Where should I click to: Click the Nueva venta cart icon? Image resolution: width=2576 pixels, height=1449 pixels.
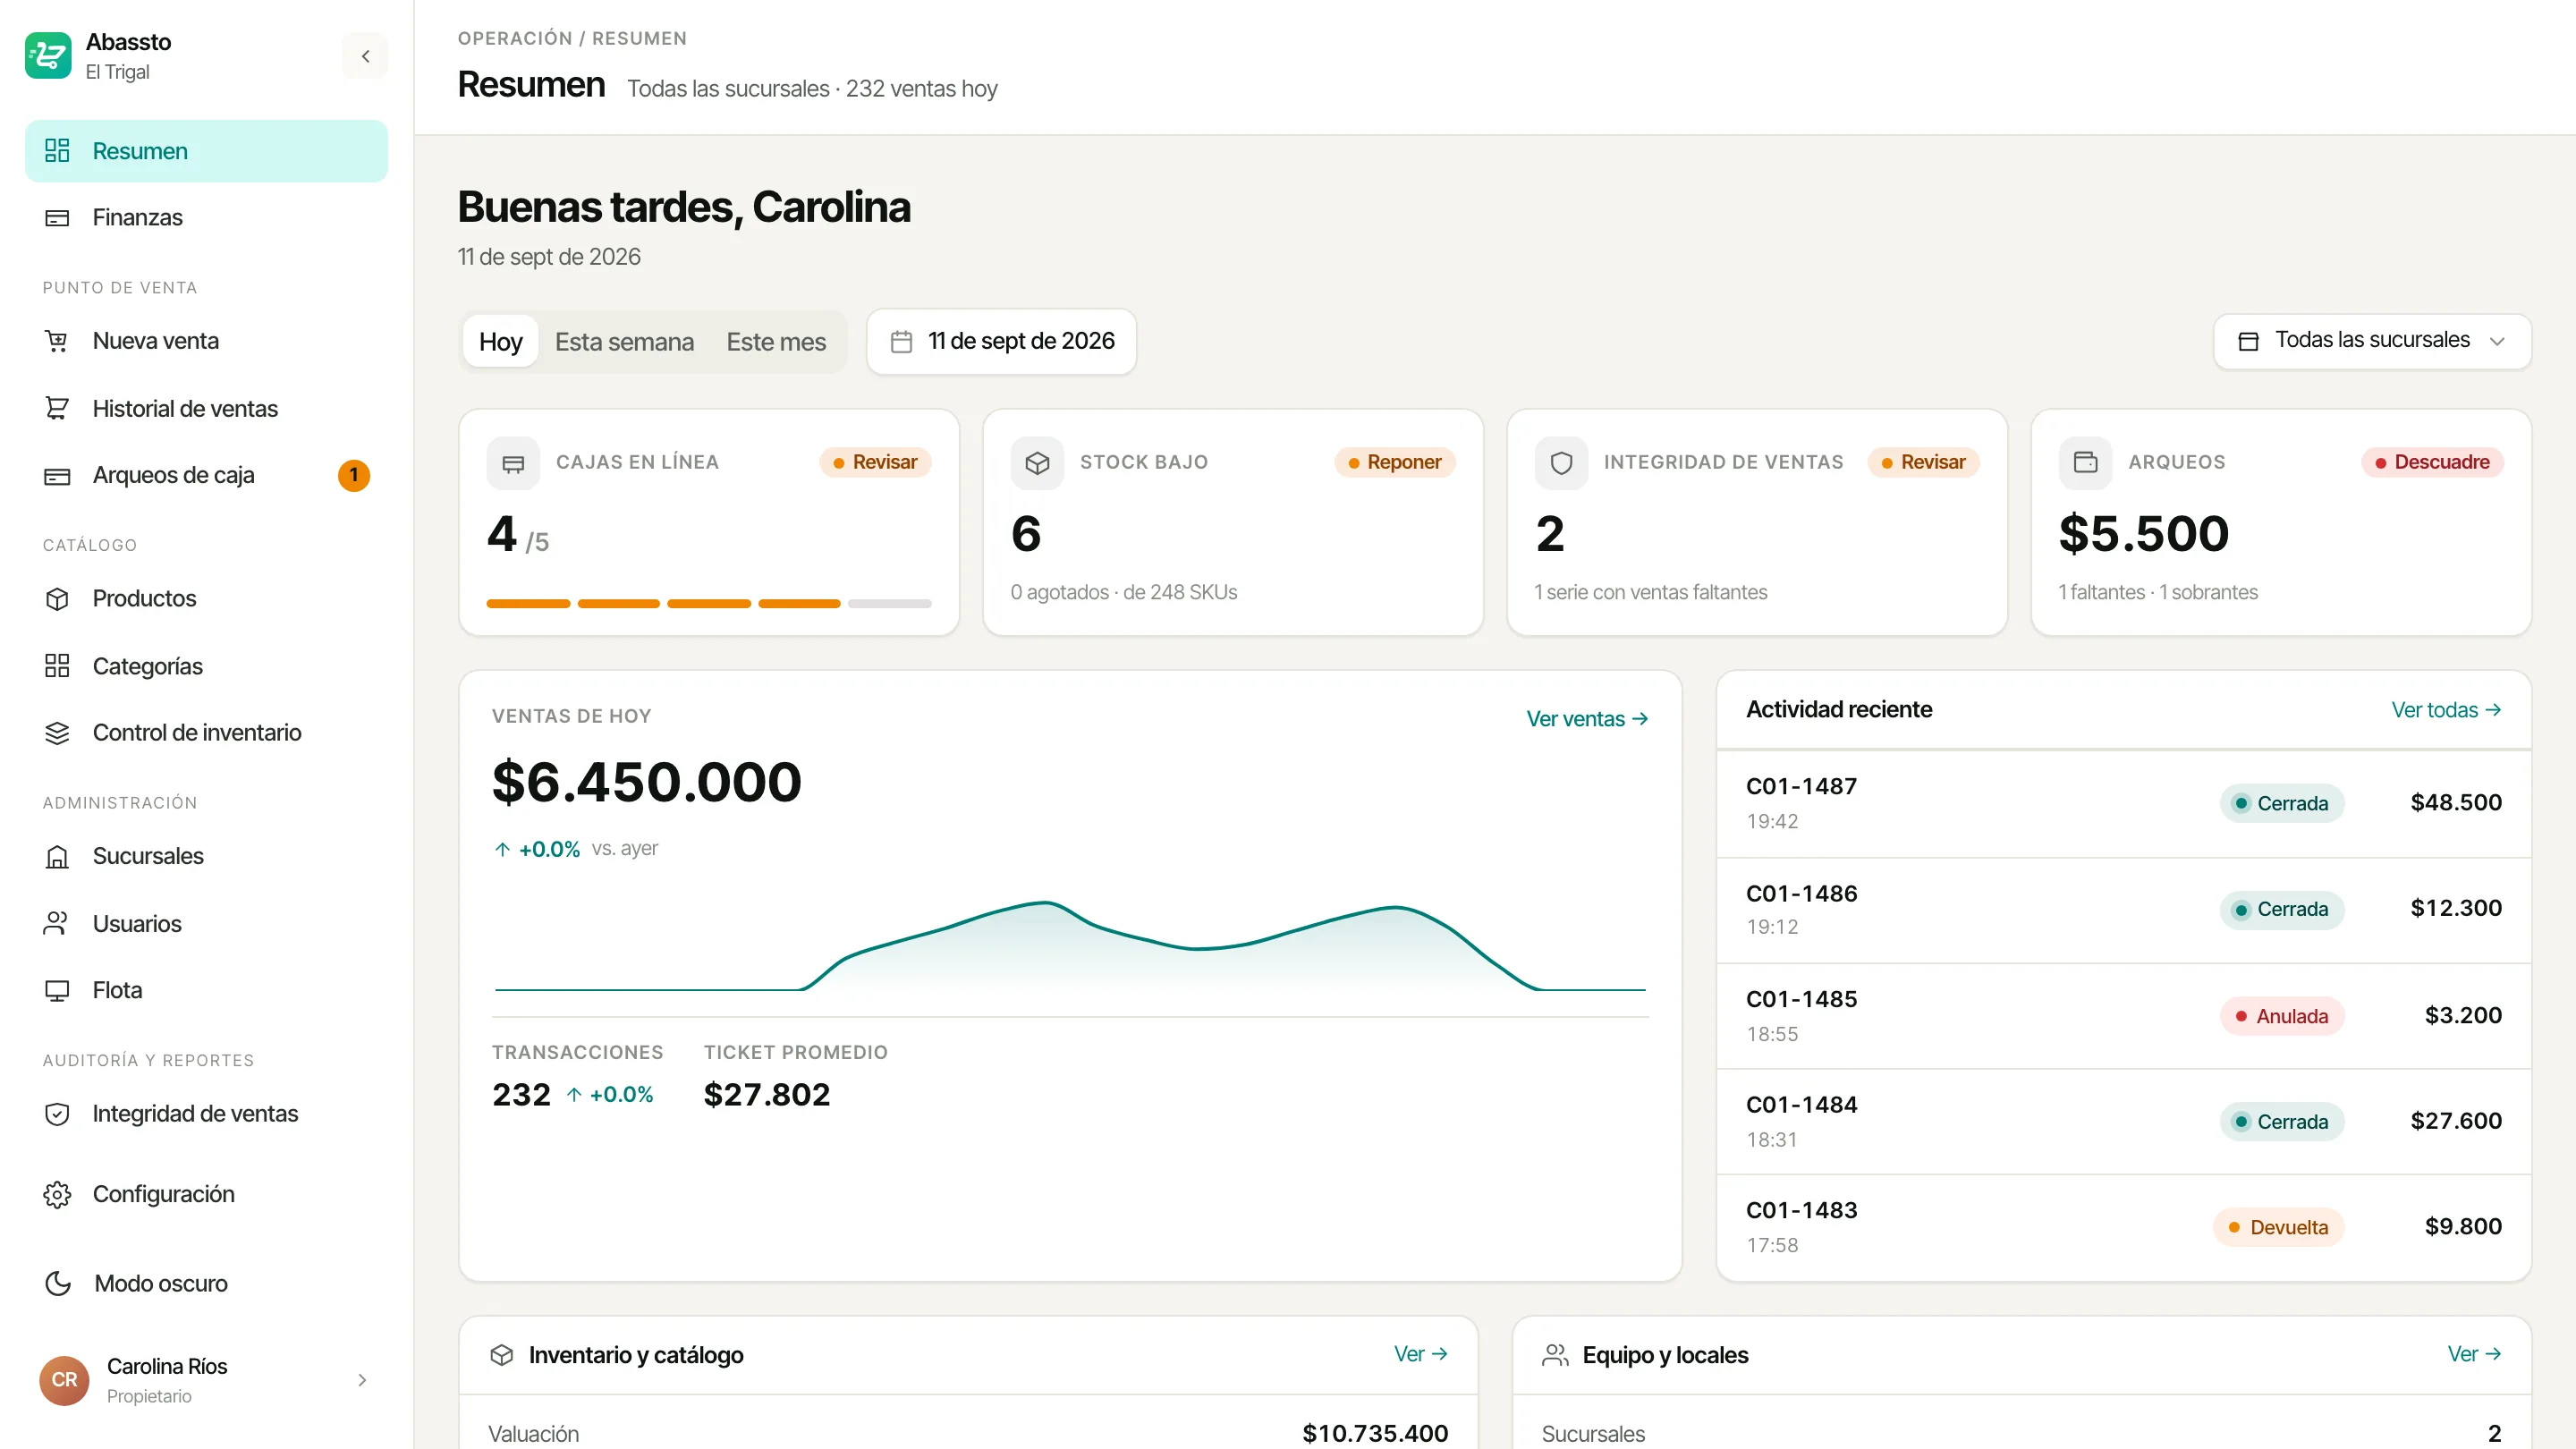[x=57, y=341]
